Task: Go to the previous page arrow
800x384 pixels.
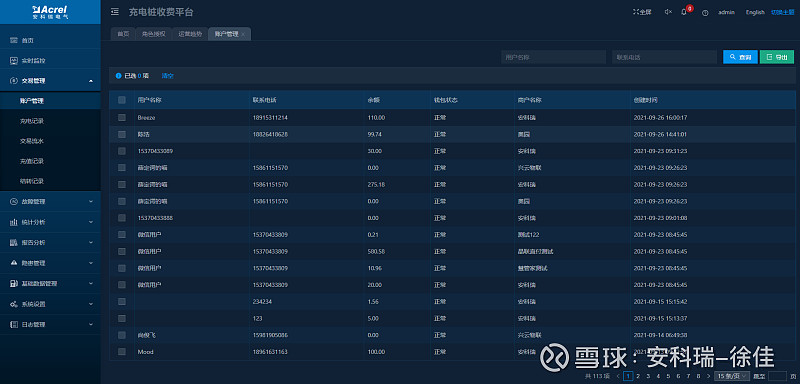Action: click(618, 376)
